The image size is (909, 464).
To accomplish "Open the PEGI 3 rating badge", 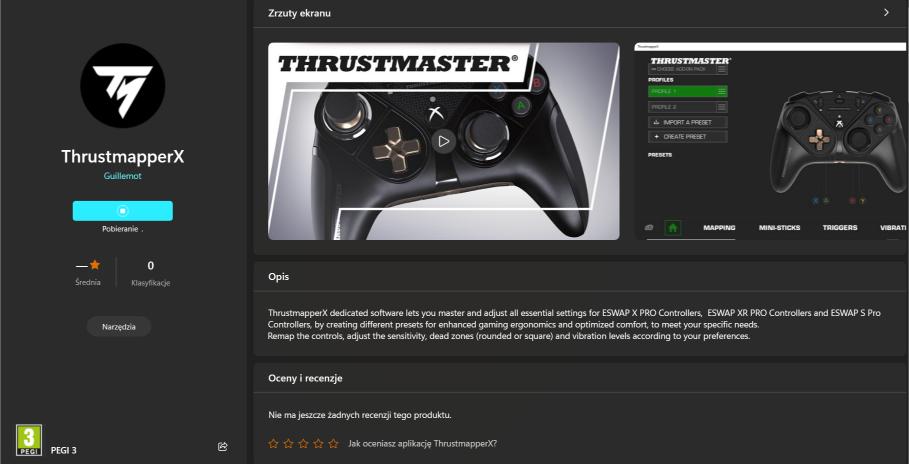I will (29, 440).
